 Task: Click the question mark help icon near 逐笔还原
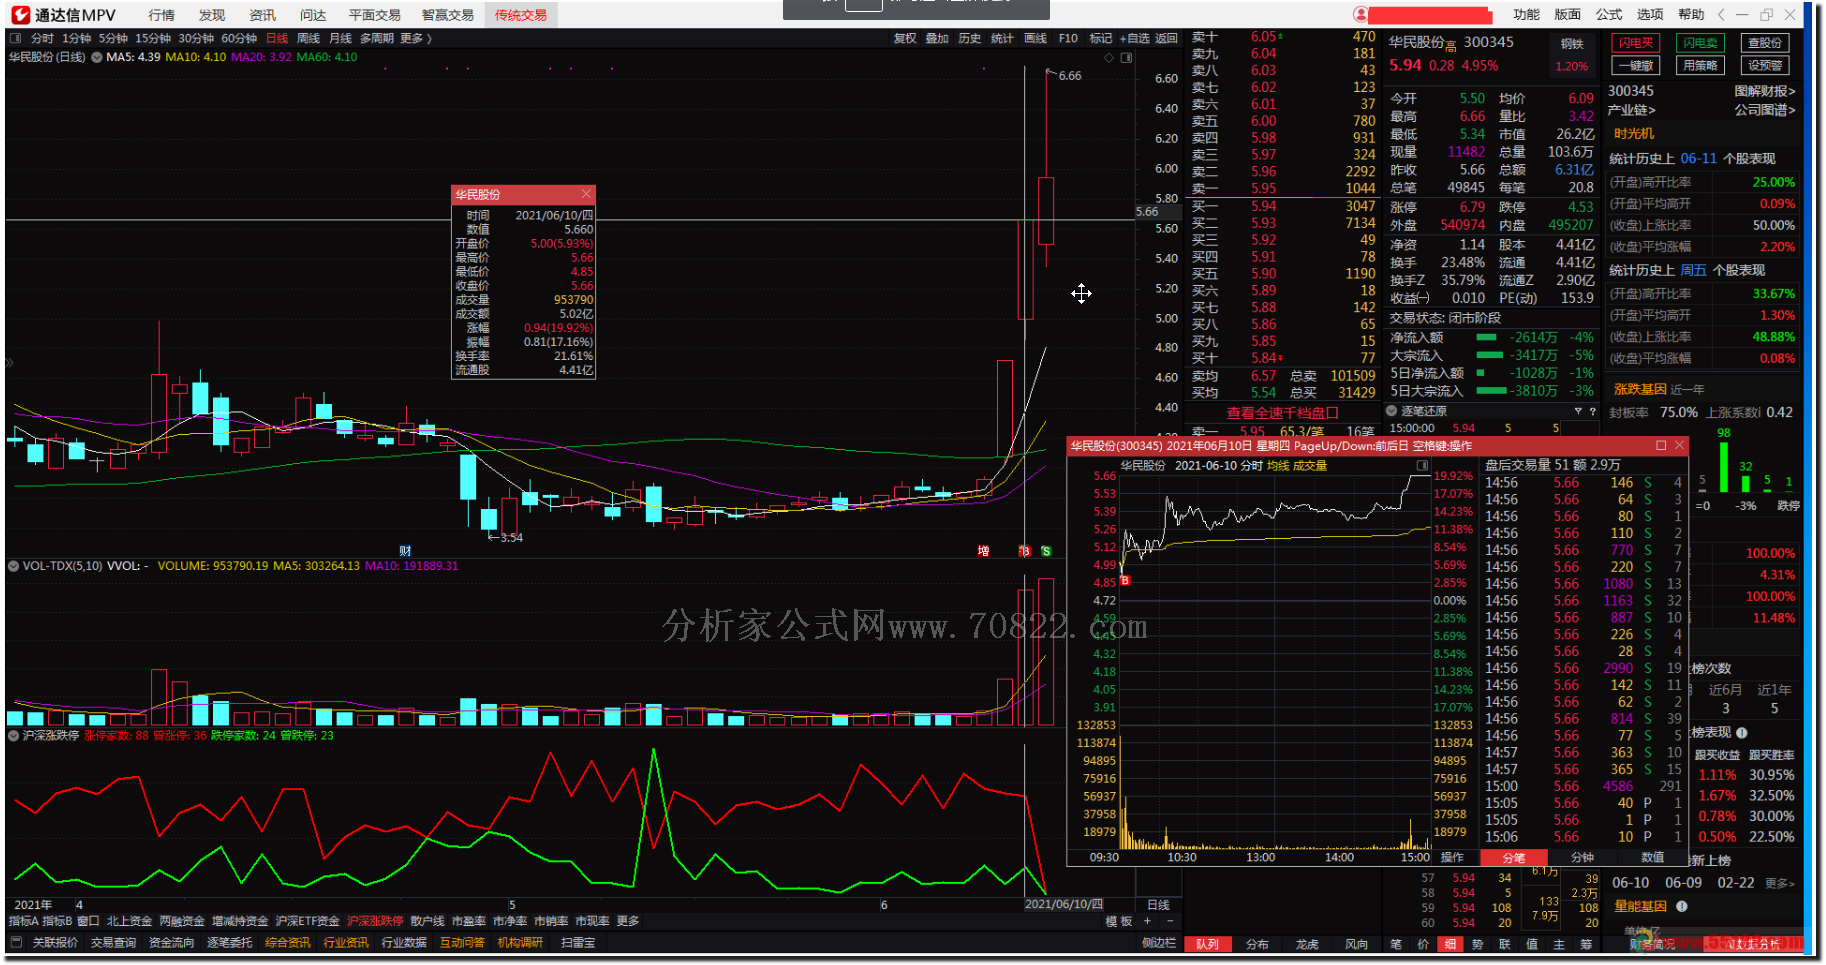tap(1593, 411)
